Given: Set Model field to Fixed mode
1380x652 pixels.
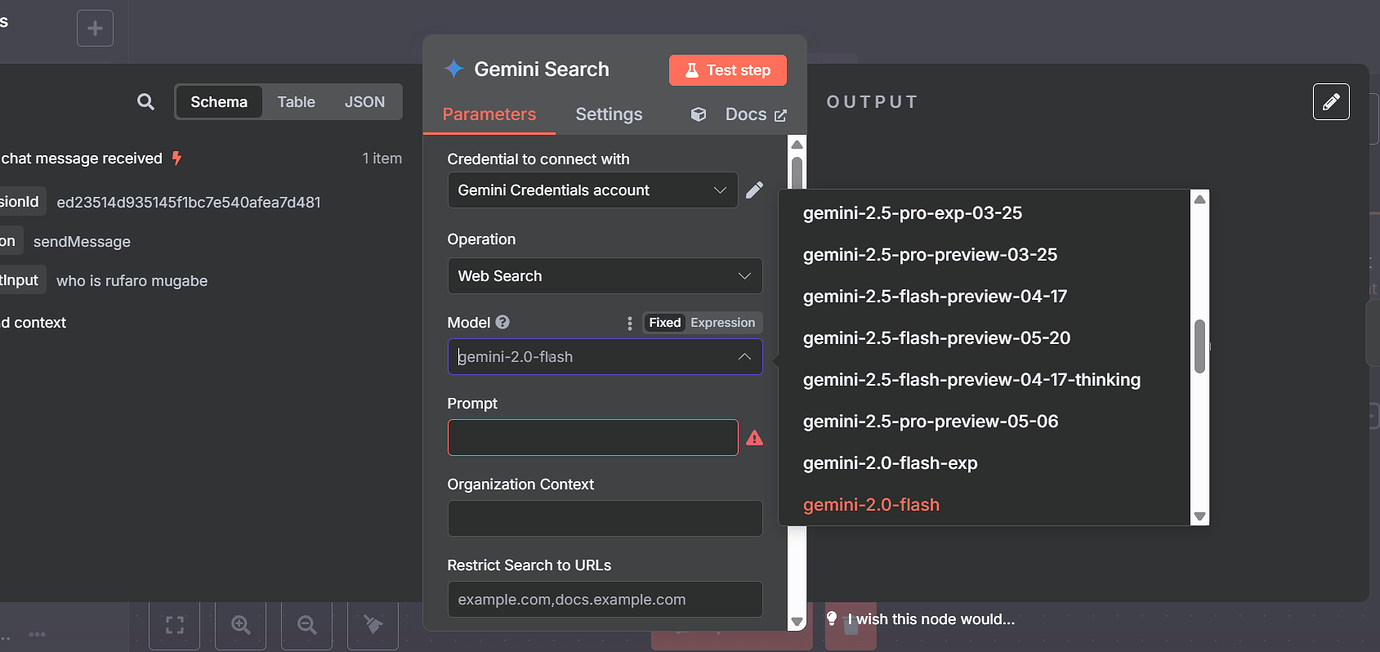Looking at the screenshot, I should (664, 323).
